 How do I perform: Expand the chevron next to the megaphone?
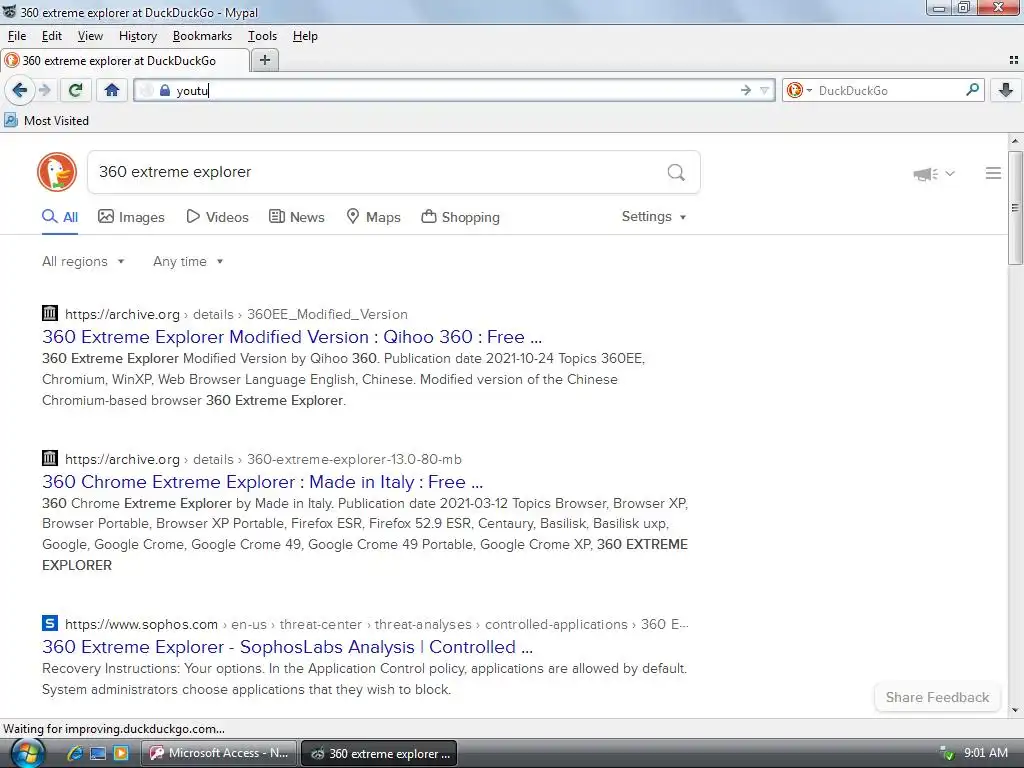950,173
